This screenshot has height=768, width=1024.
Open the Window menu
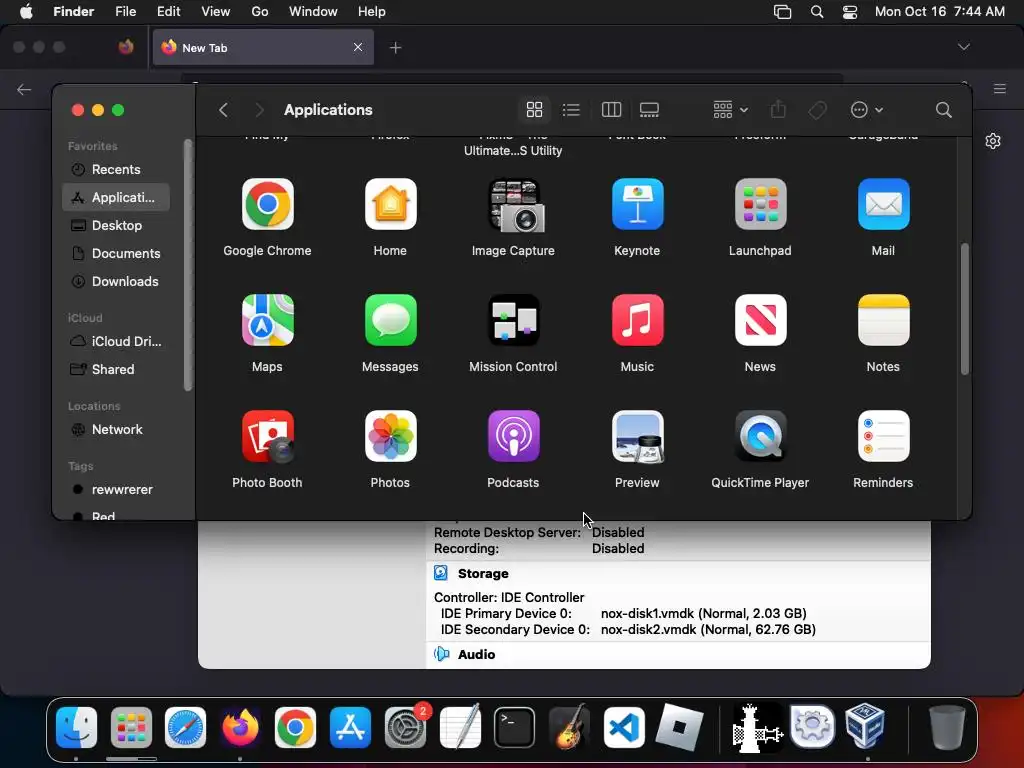[313, 12]
